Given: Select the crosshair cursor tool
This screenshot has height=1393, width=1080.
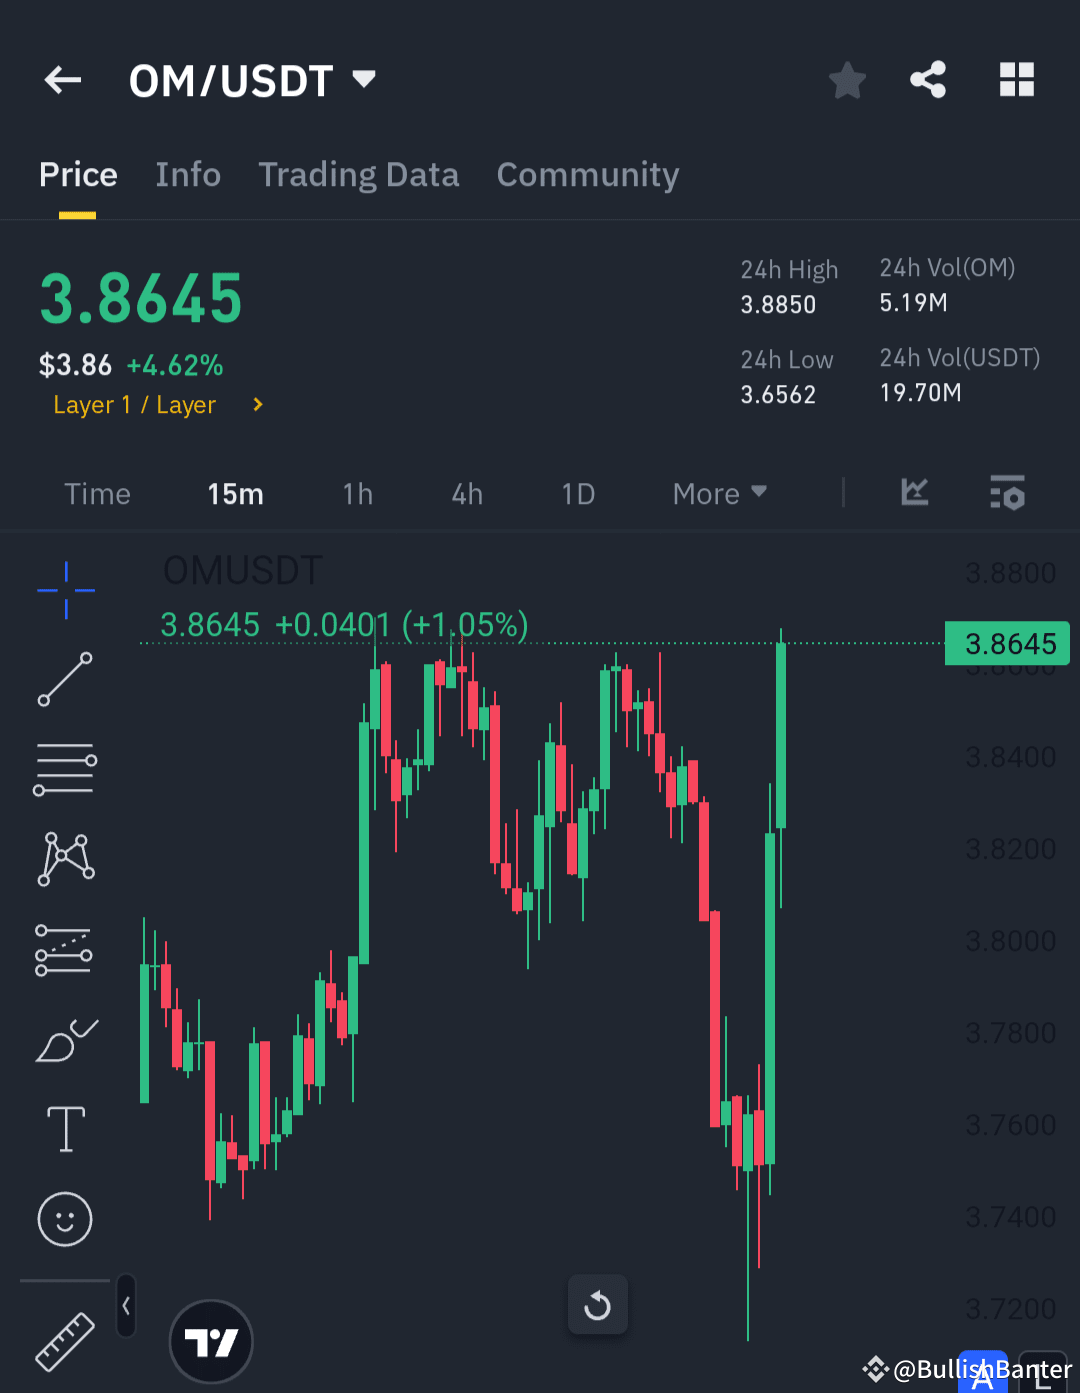Looking at the screenshot, I should coord(65,591).
